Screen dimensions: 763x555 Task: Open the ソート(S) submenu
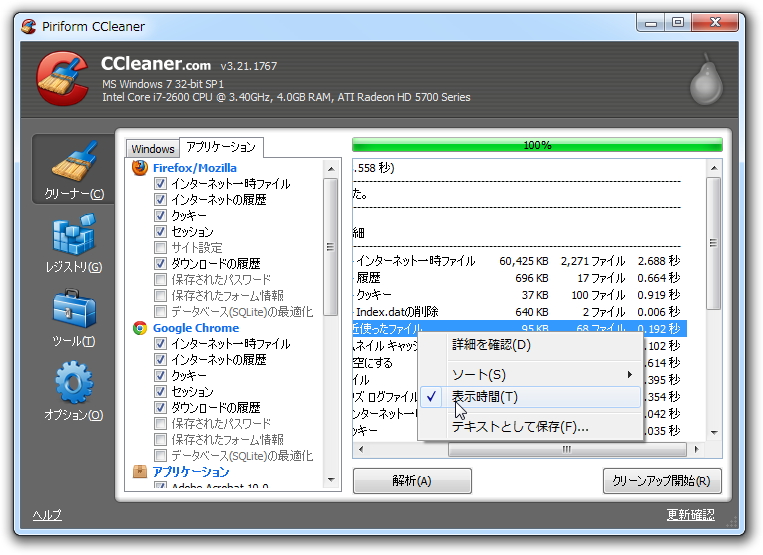(x=530, y=375)
